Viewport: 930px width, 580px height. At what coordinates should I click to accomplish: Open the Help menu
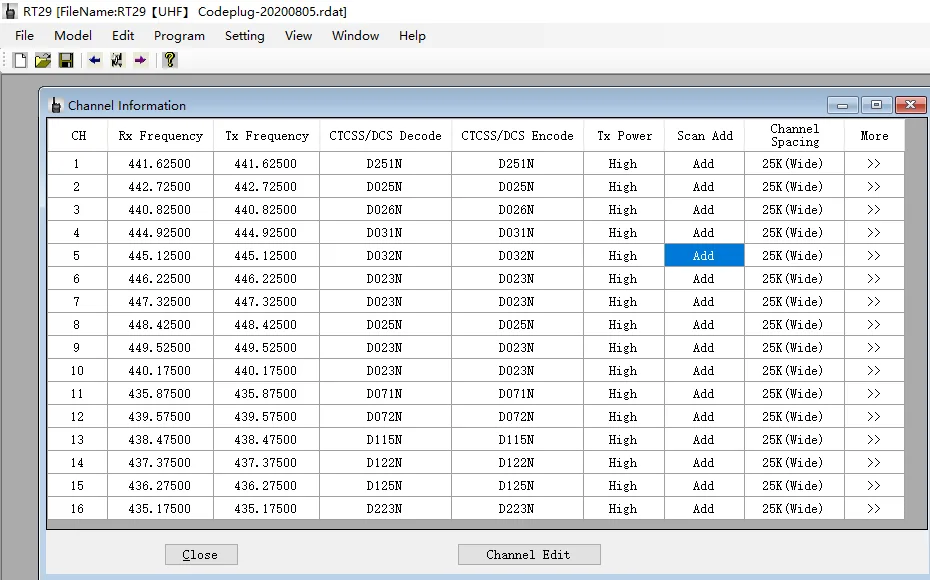[412, 36]
